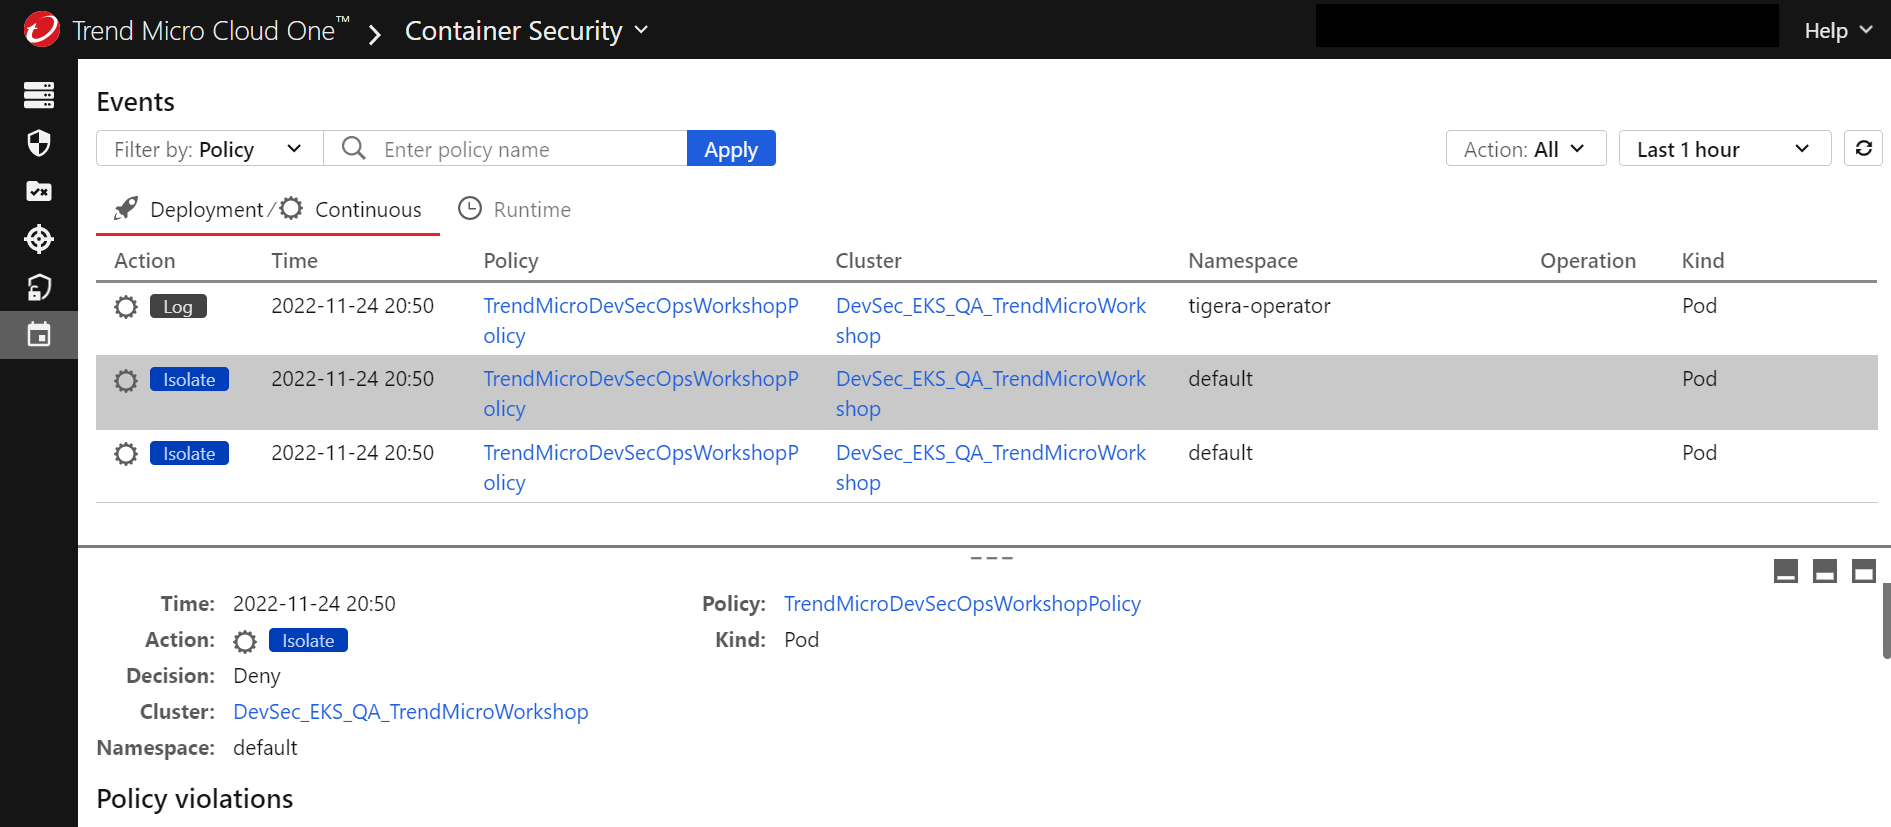Open policy link in highlighted Isolate row

coord(641,393)
